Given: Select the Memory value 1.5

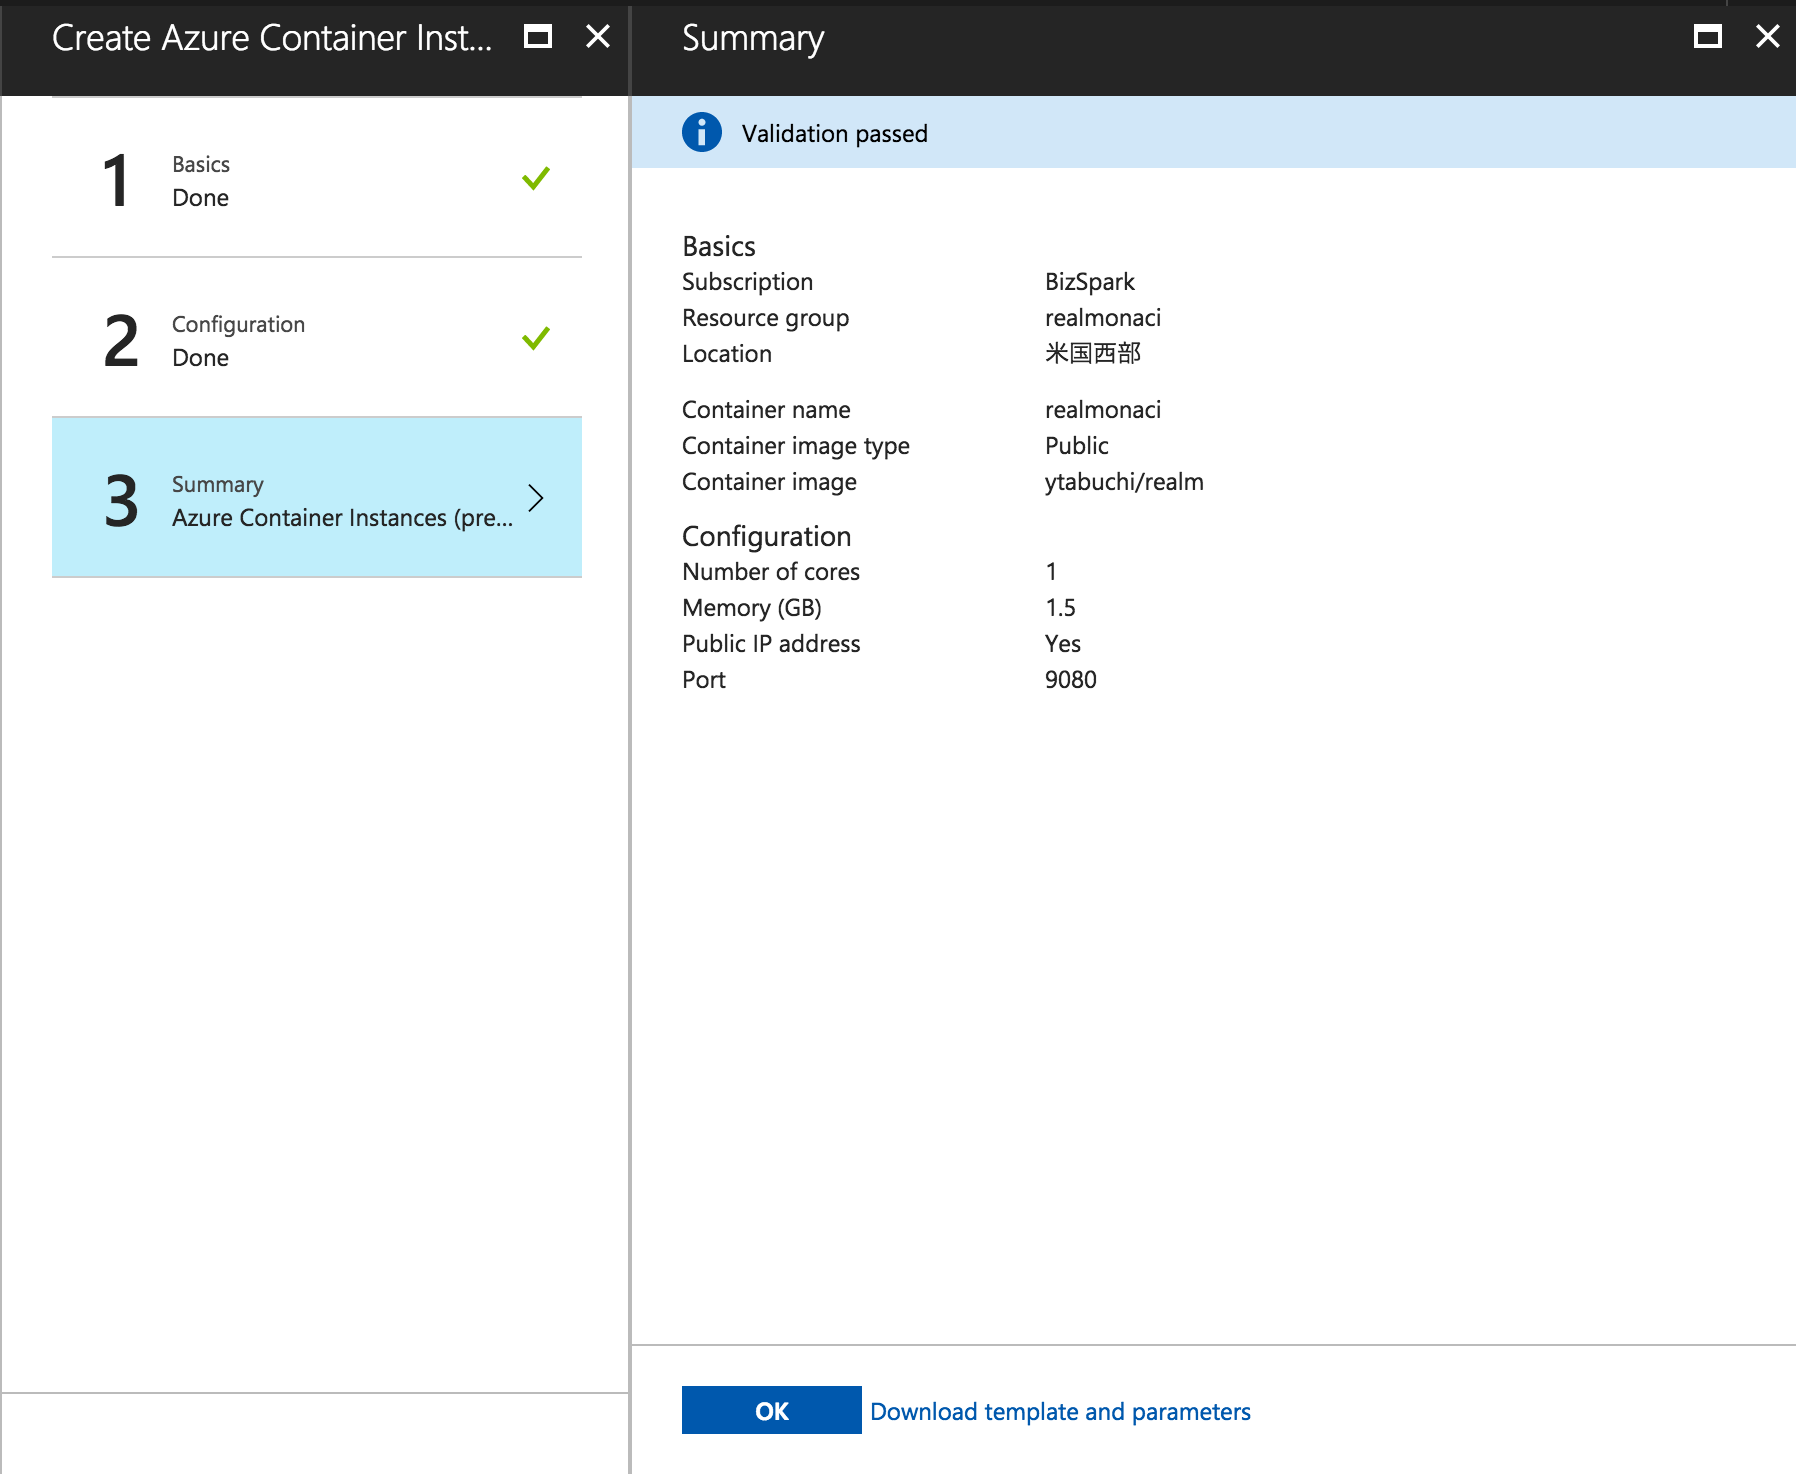Looking at the screenshot, I should pos(1060,608).
